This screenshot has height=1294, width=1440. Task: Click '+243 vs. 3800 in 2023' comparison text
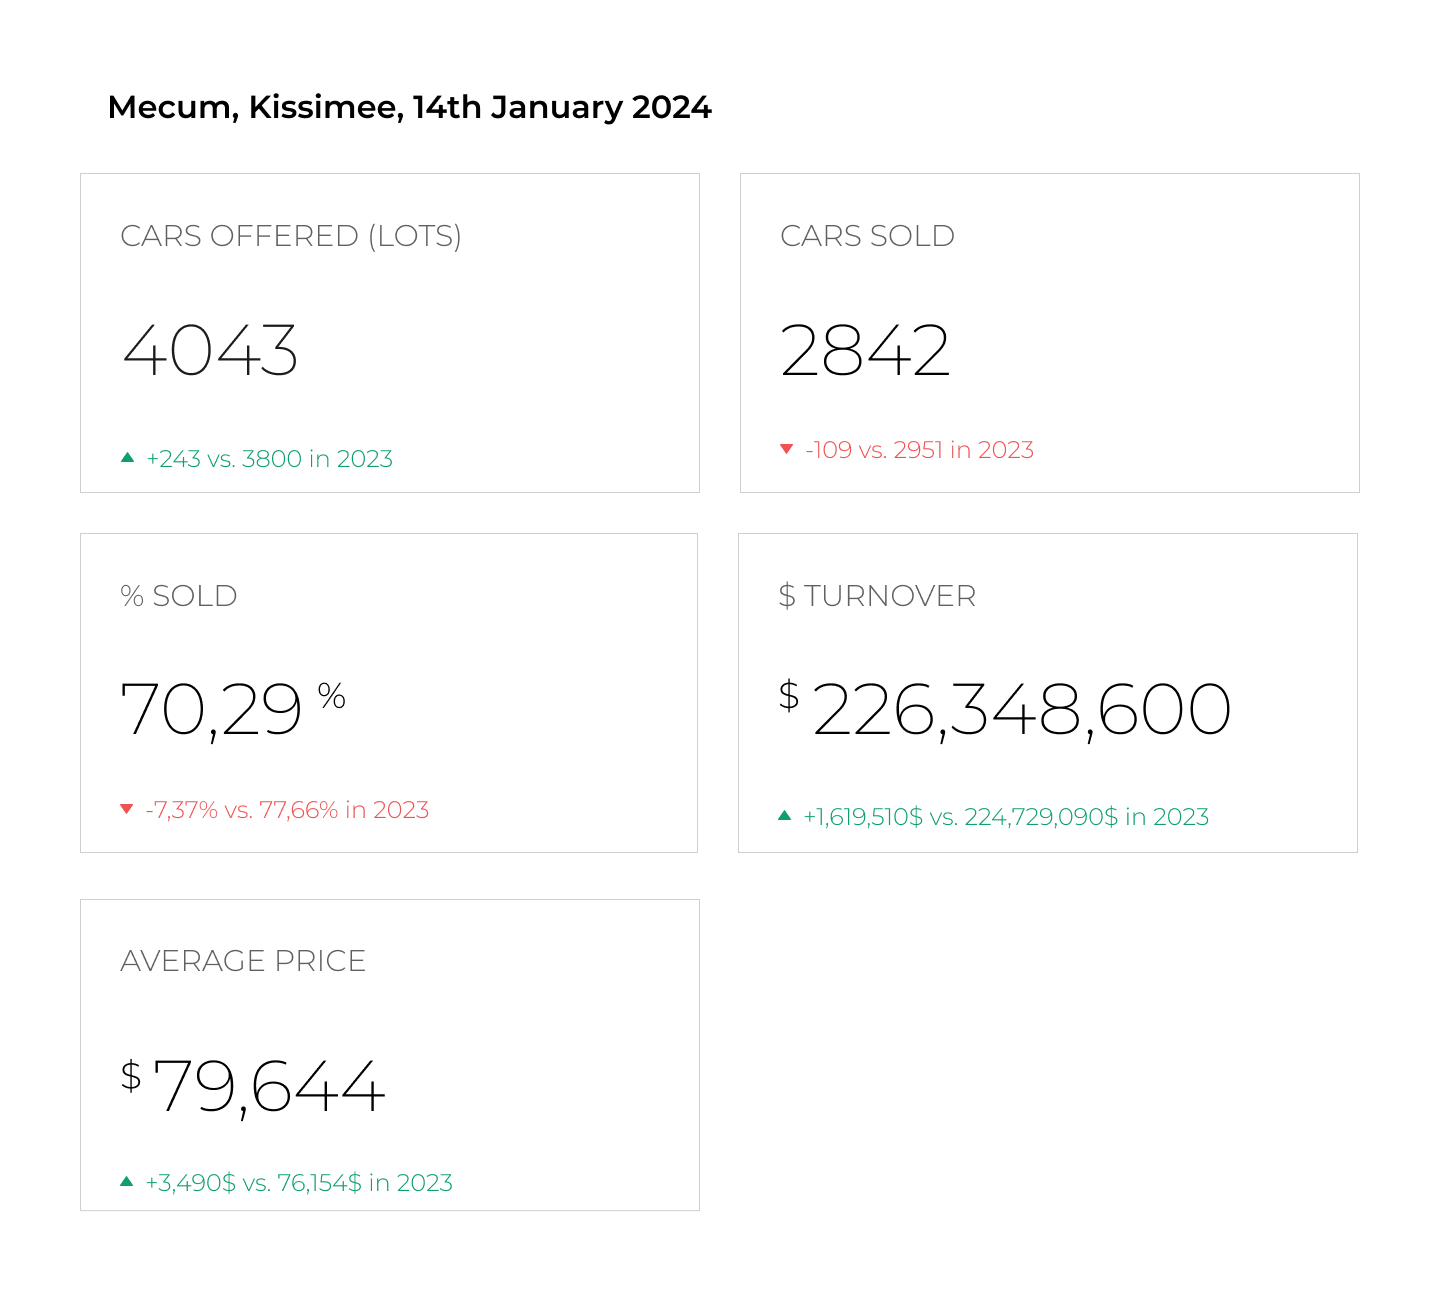pyautogui.click(x=269, y=459)
